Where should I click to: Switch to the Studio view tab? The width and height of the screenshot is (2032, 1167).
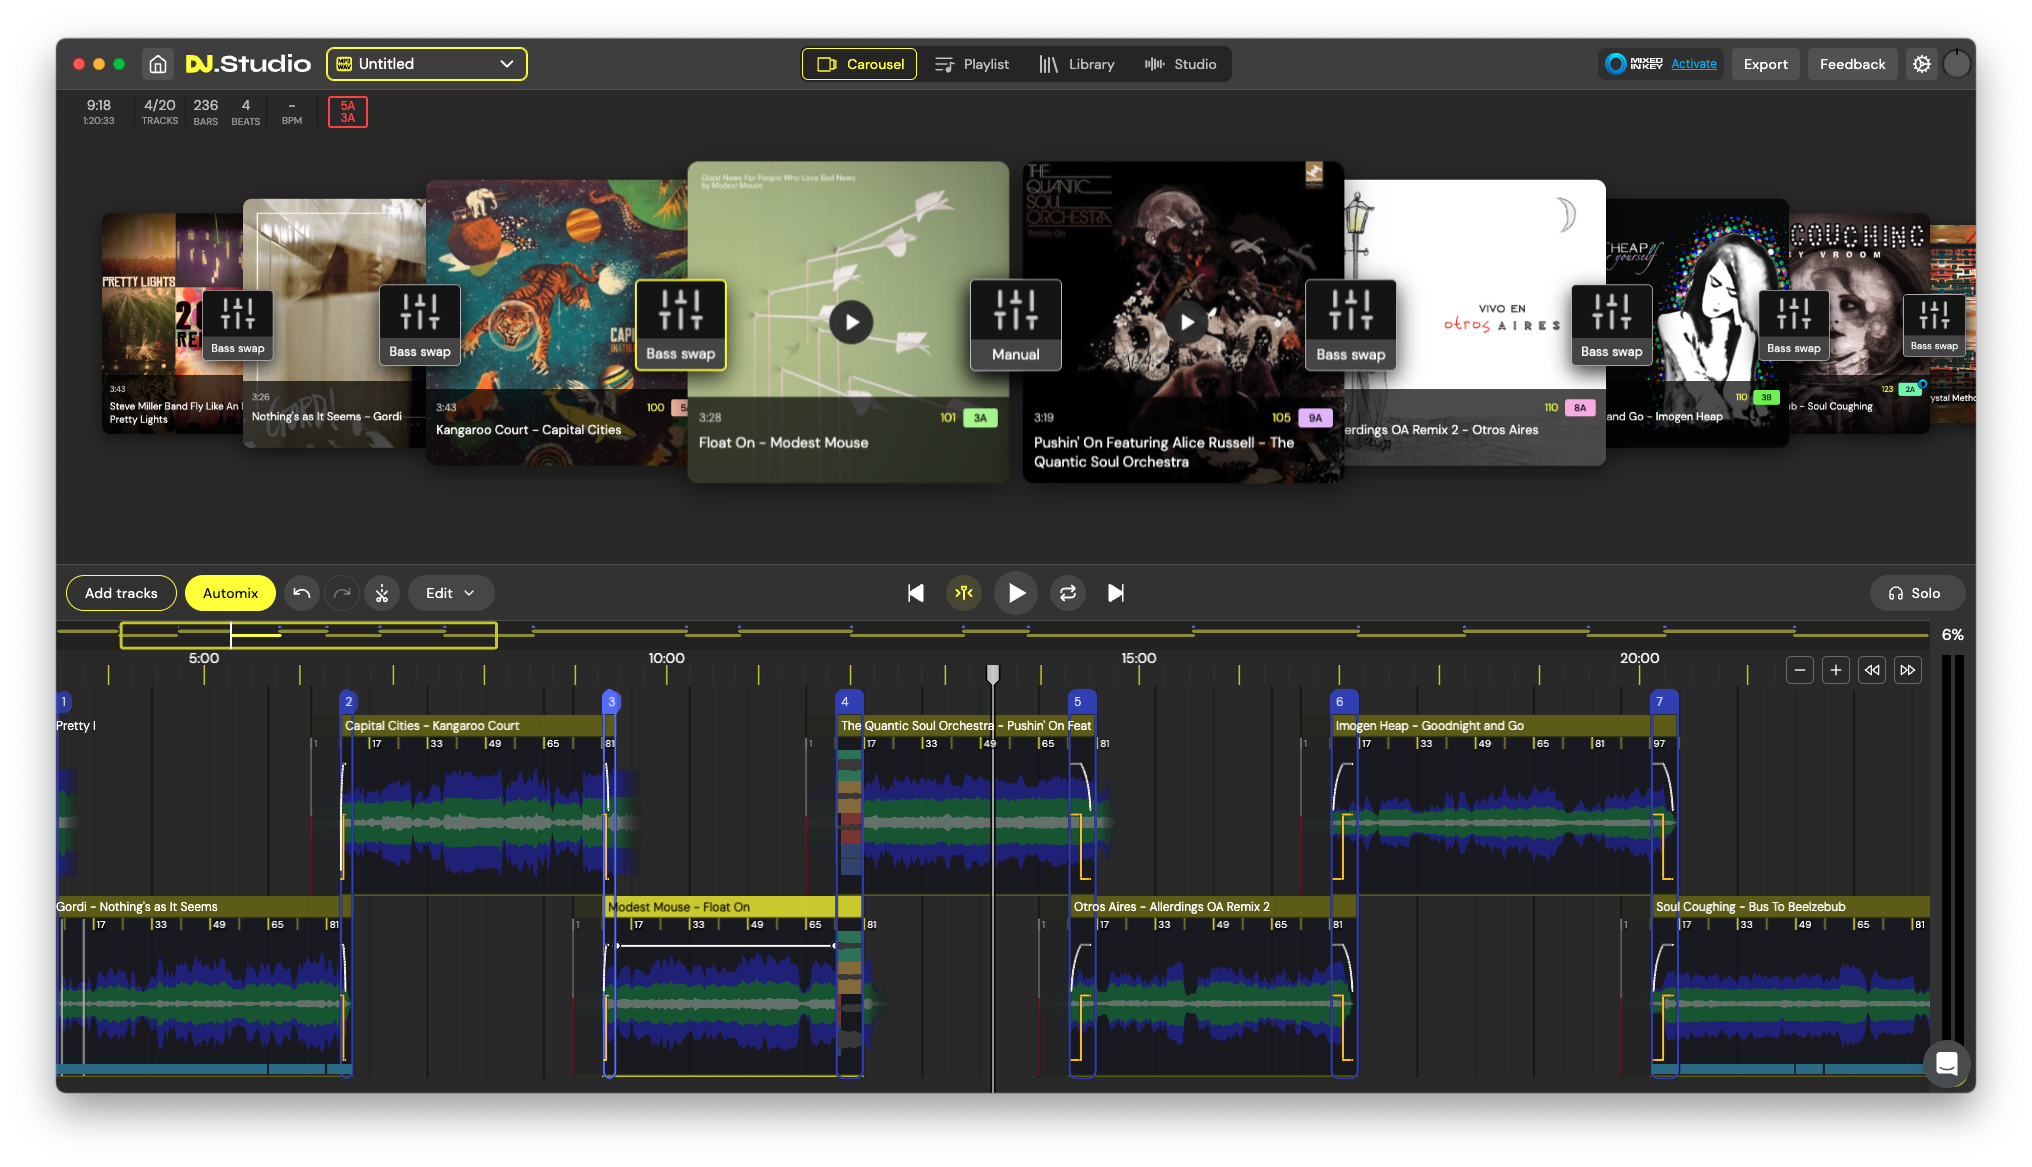click(1181, 64)
